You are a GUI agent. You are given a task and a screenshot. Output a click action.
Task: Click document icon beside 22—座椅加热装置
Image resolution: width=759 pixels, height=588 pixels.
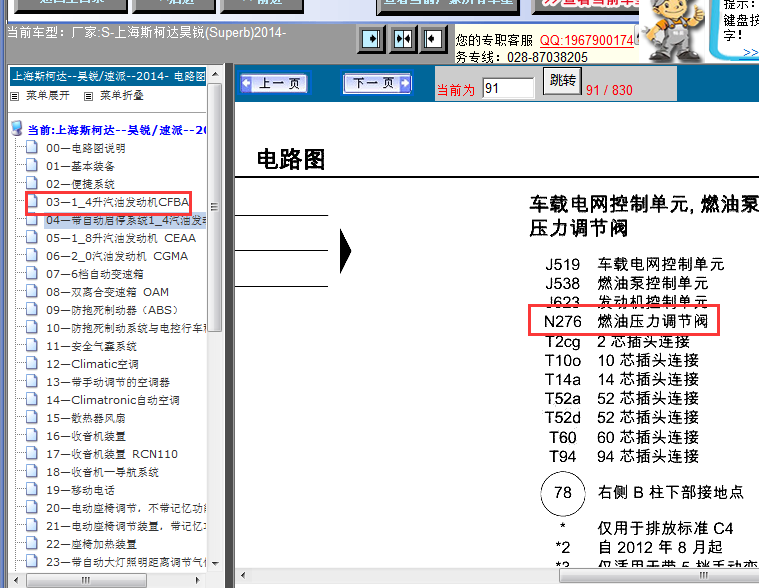32,543
